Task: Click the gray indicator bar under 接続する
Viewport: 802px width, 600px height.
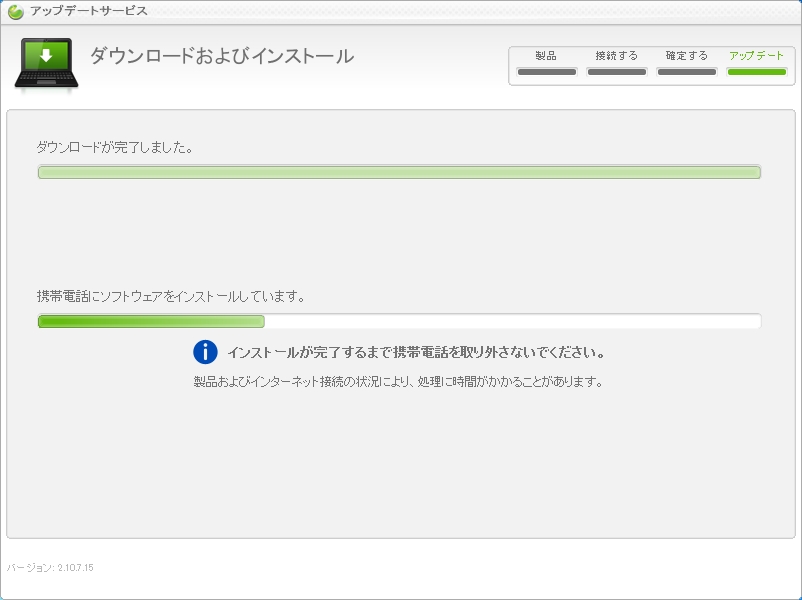Action: 617,72
